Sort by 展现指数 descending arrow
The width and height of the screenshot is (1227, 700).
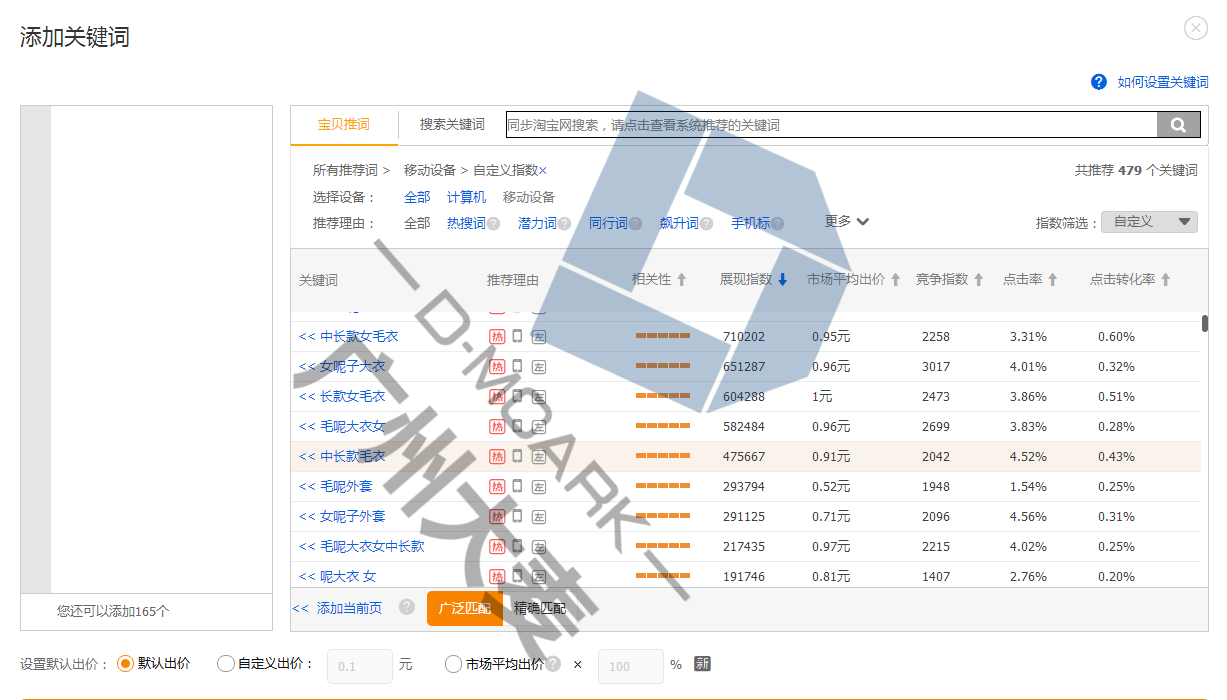tap(783, 280)
